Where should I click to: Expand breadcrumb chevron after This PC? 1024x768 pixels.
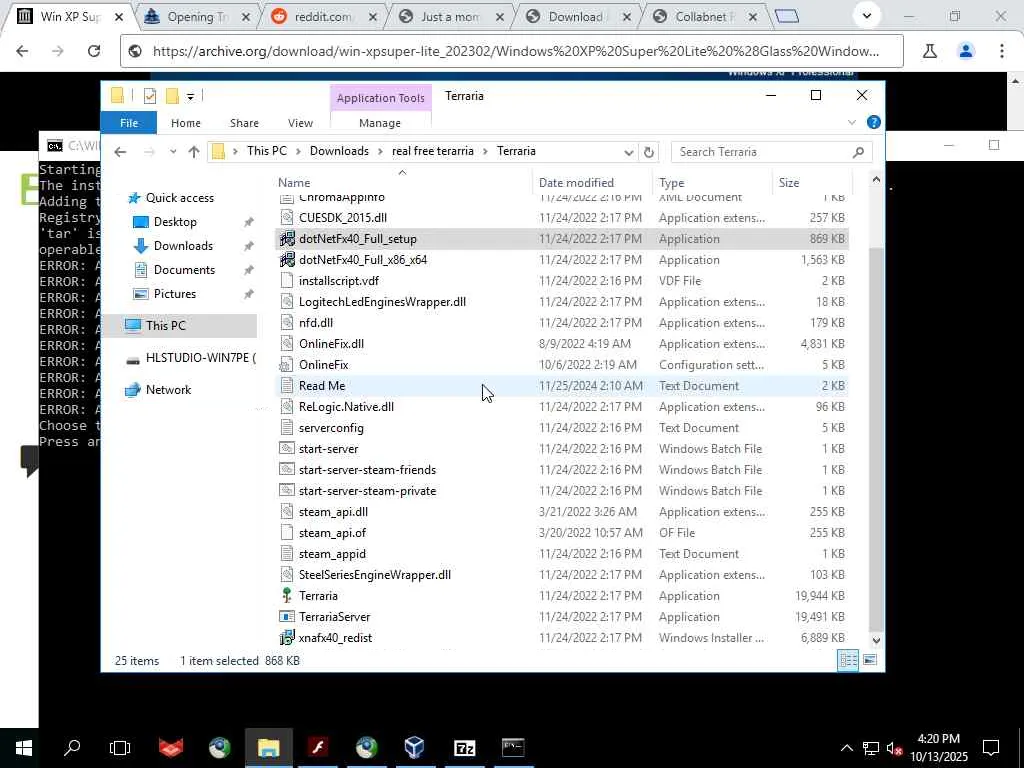point(298,152)
